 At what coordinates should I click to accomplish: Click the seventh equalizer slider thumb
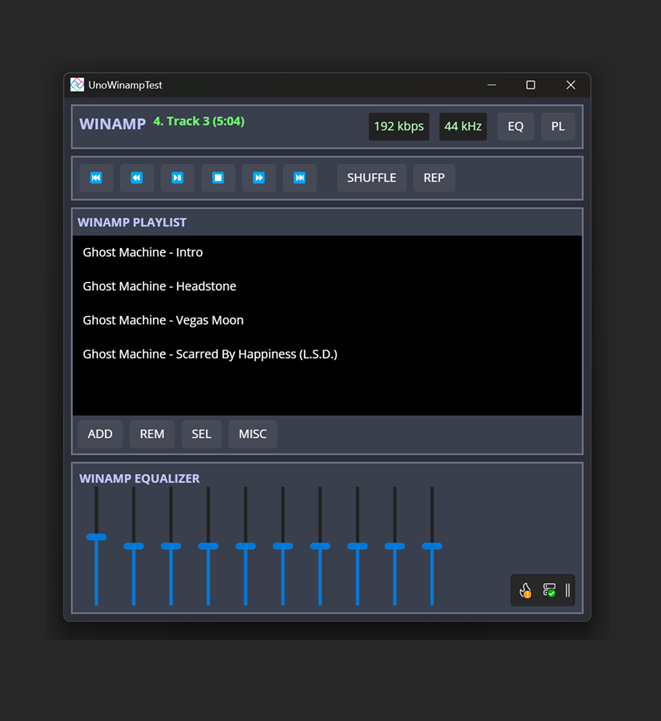[x=320, y=546]
